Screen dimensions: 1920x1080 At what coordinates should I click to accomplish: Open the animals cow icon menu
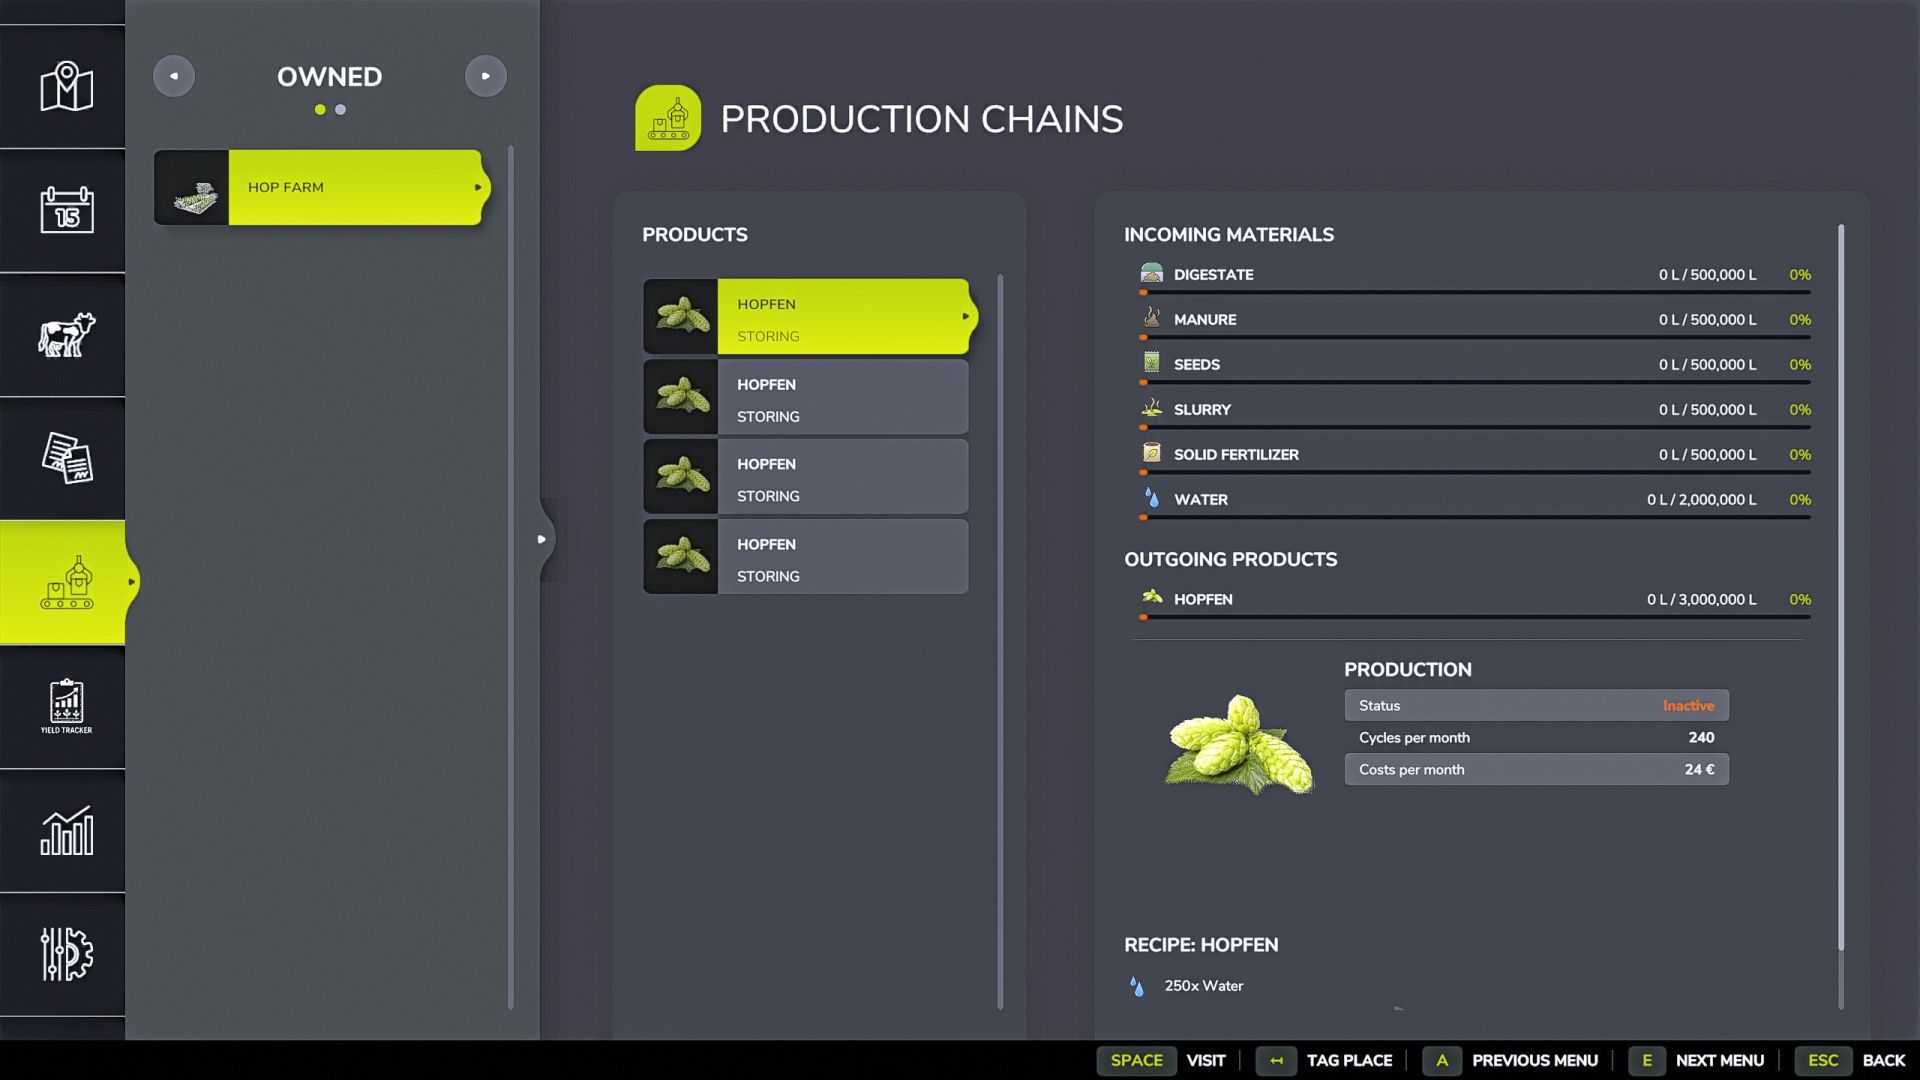(x=66, y=335)
